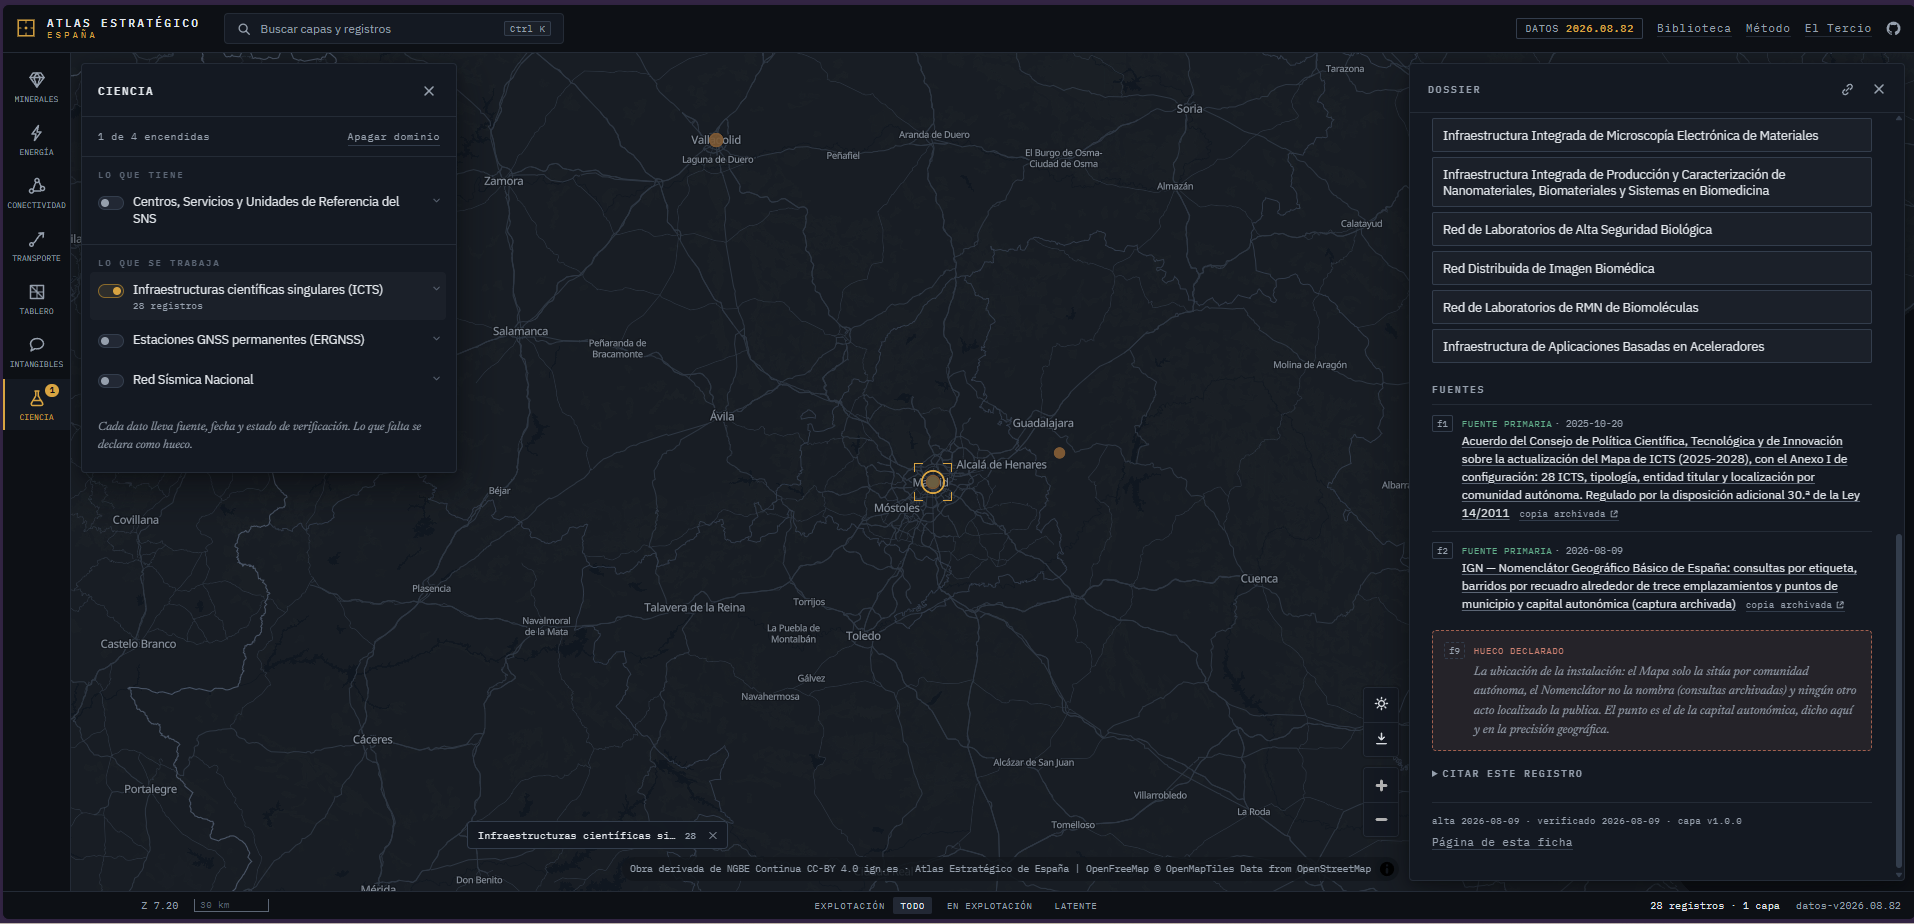Expand Estaciones GNSS permanentes chevron
The image size is (1914, 924).
click(x=436, y=339)
